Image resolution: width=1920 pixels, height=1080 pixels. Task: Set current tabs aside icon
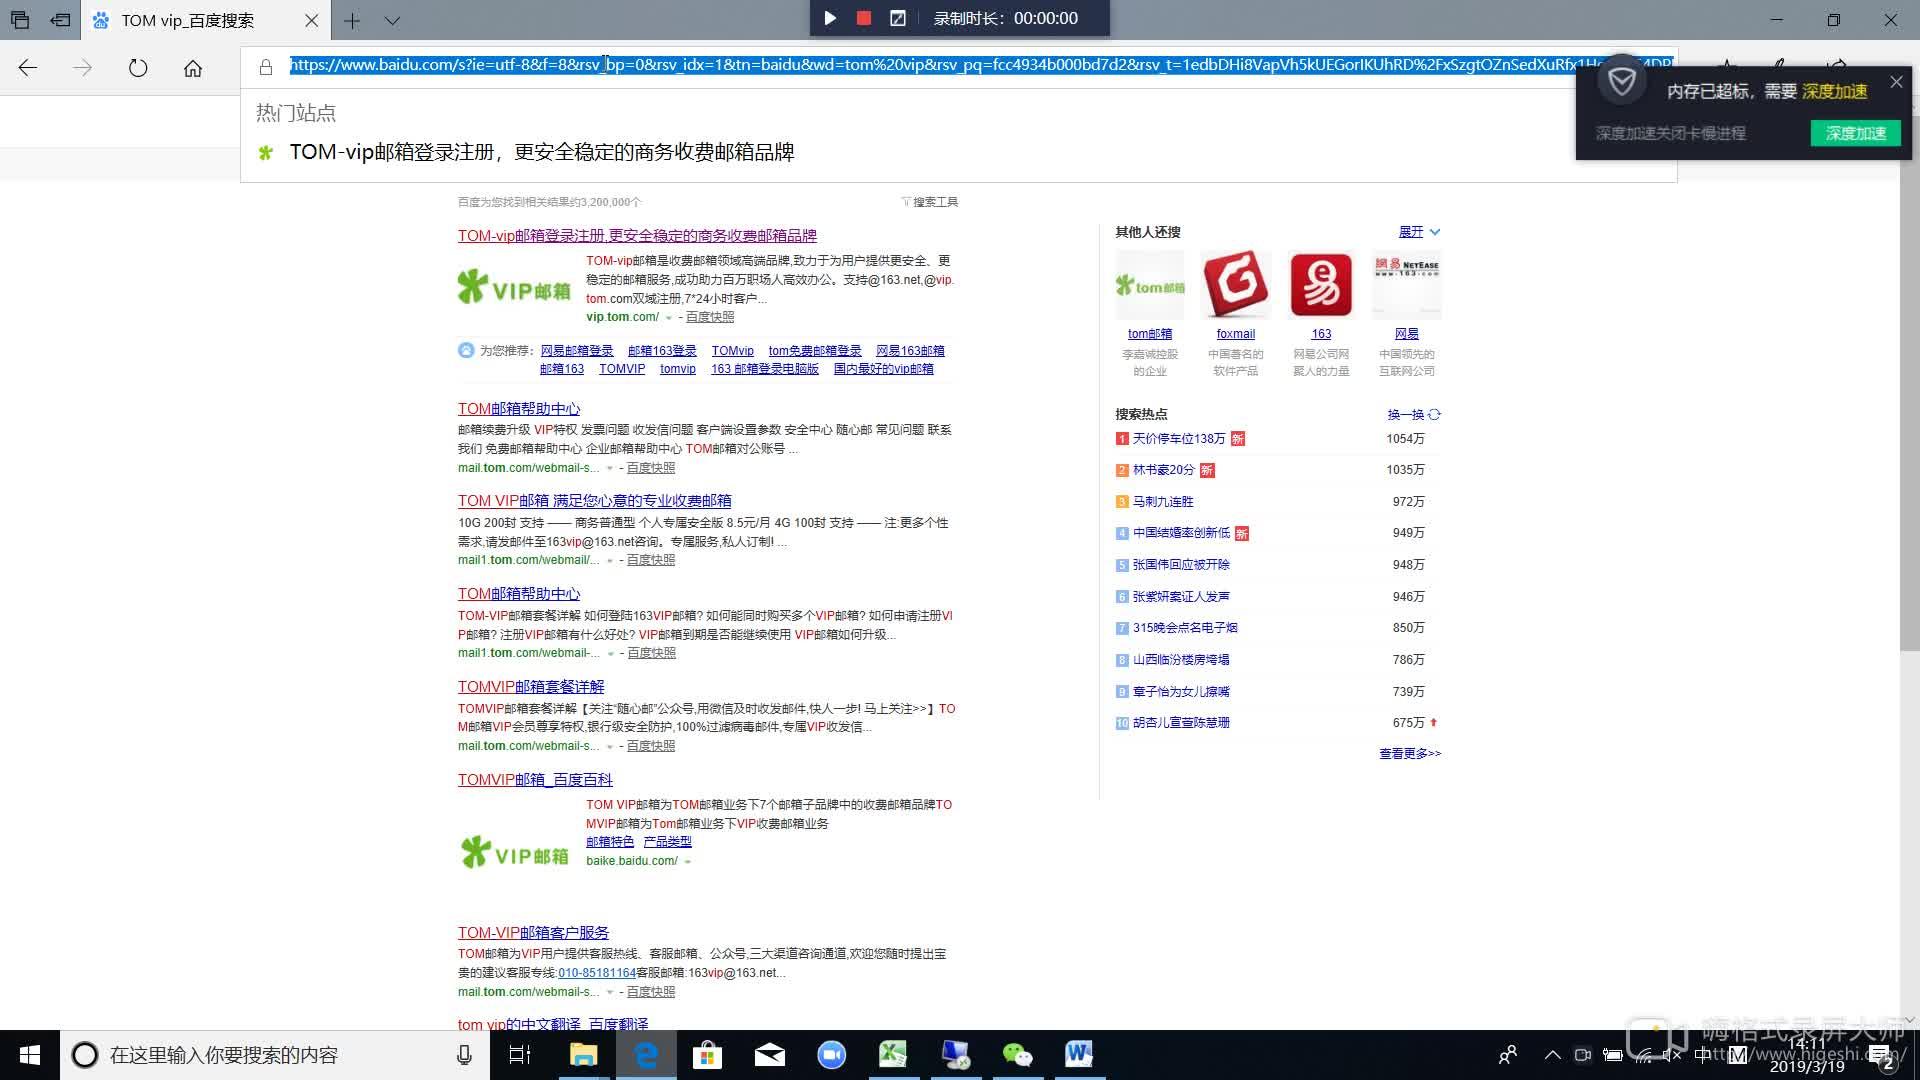(x=61, y=20)
